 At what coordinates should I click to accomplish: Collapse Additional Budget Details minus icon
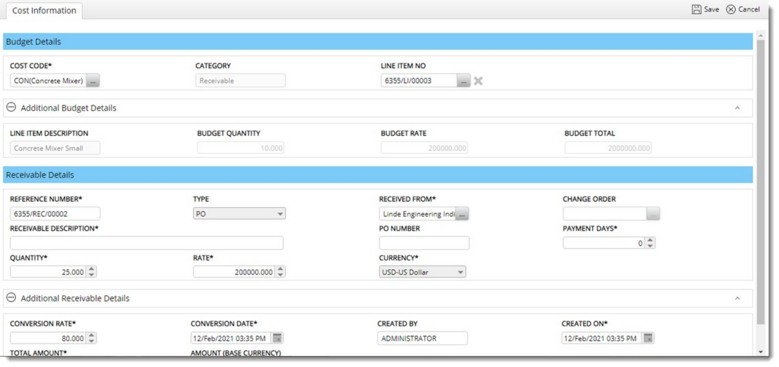pos(11,107)
